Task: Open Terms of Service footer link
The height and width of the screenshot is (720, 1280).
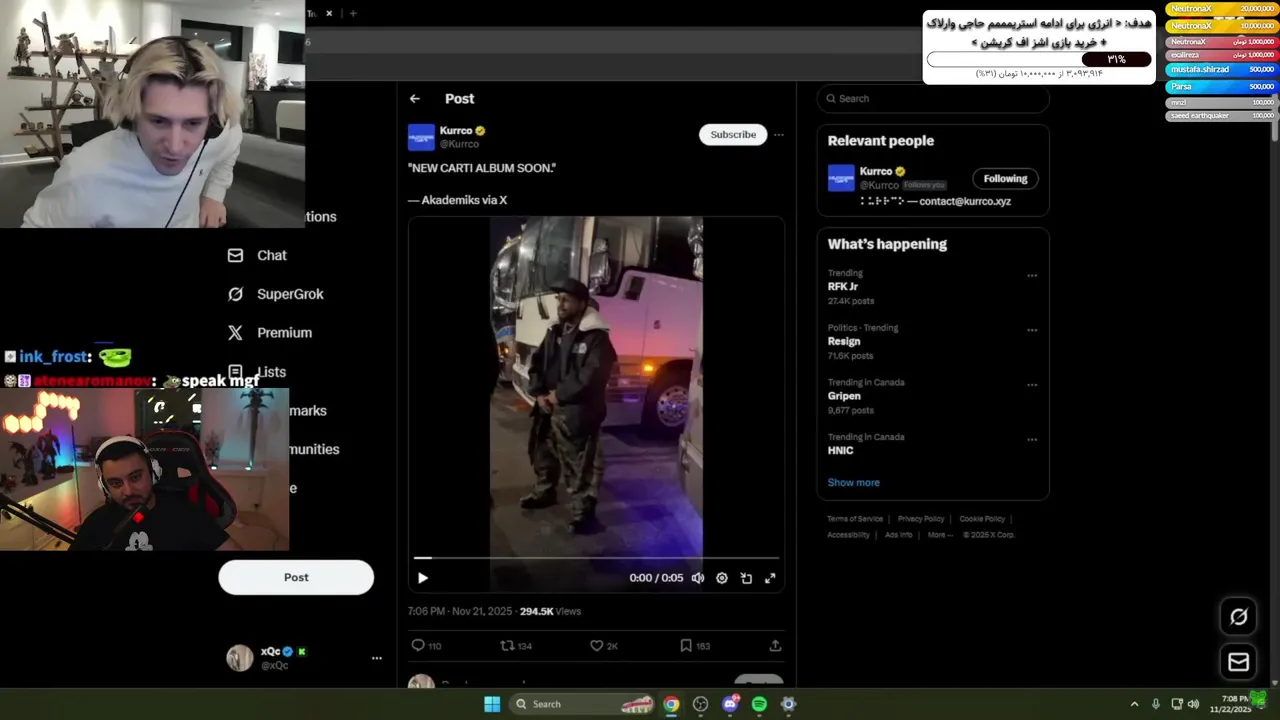Action: pyautogui.click(x=855, y=519)
